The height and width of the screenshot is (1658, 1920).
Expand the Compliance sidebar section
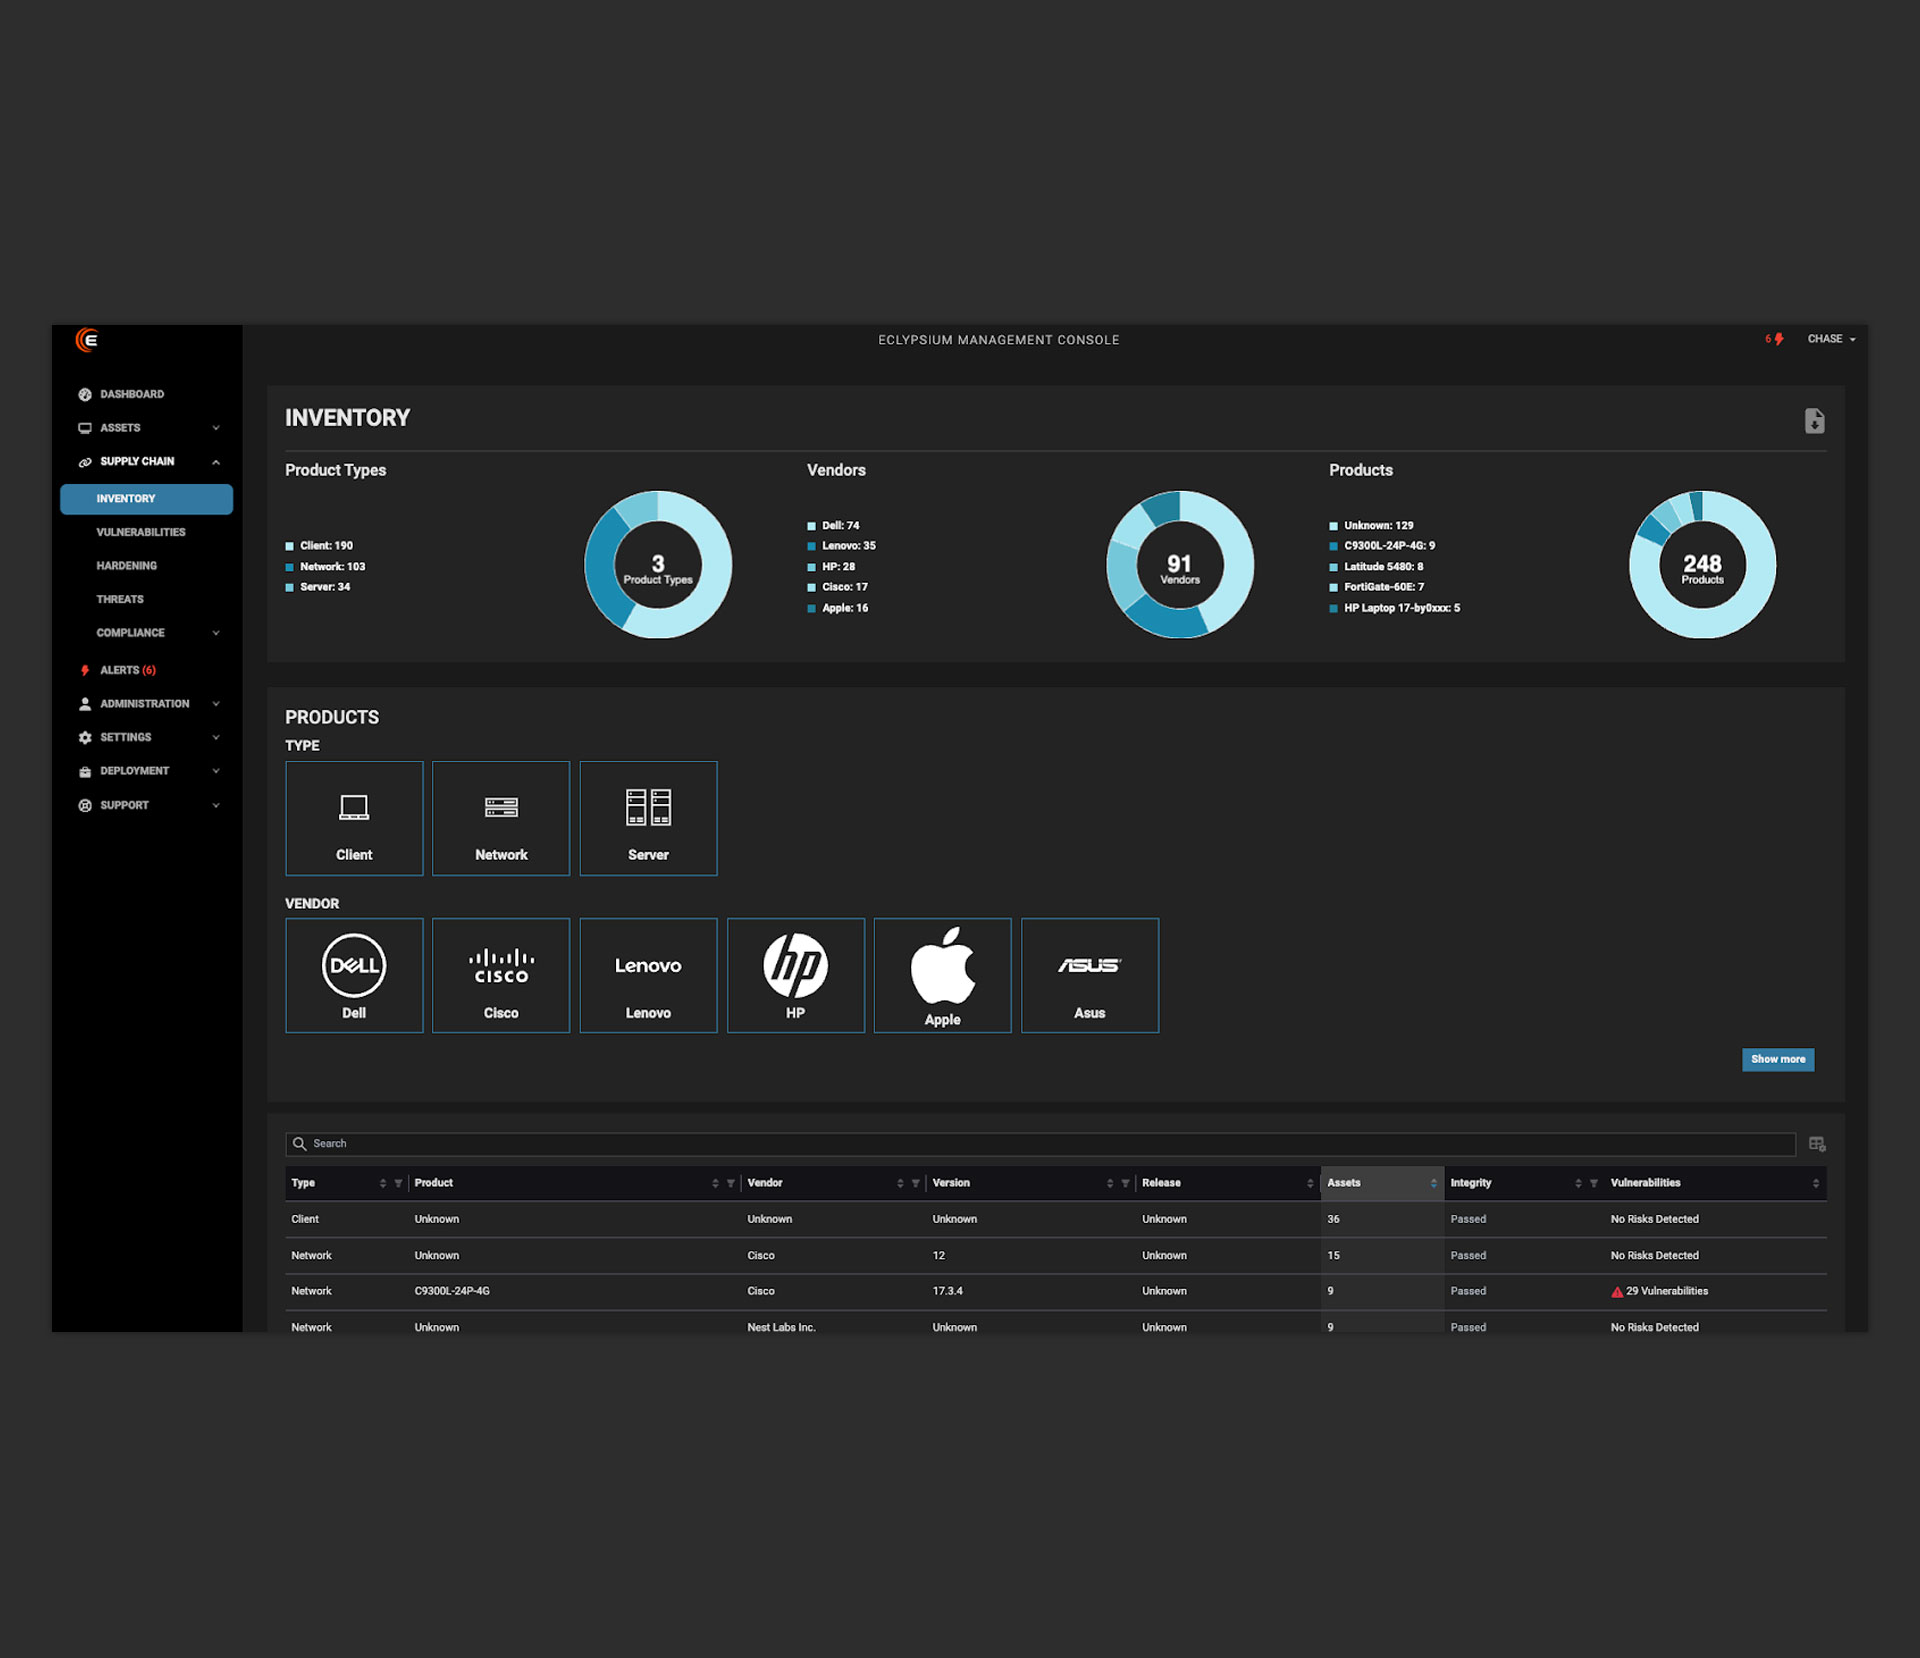tap(216, 632)
